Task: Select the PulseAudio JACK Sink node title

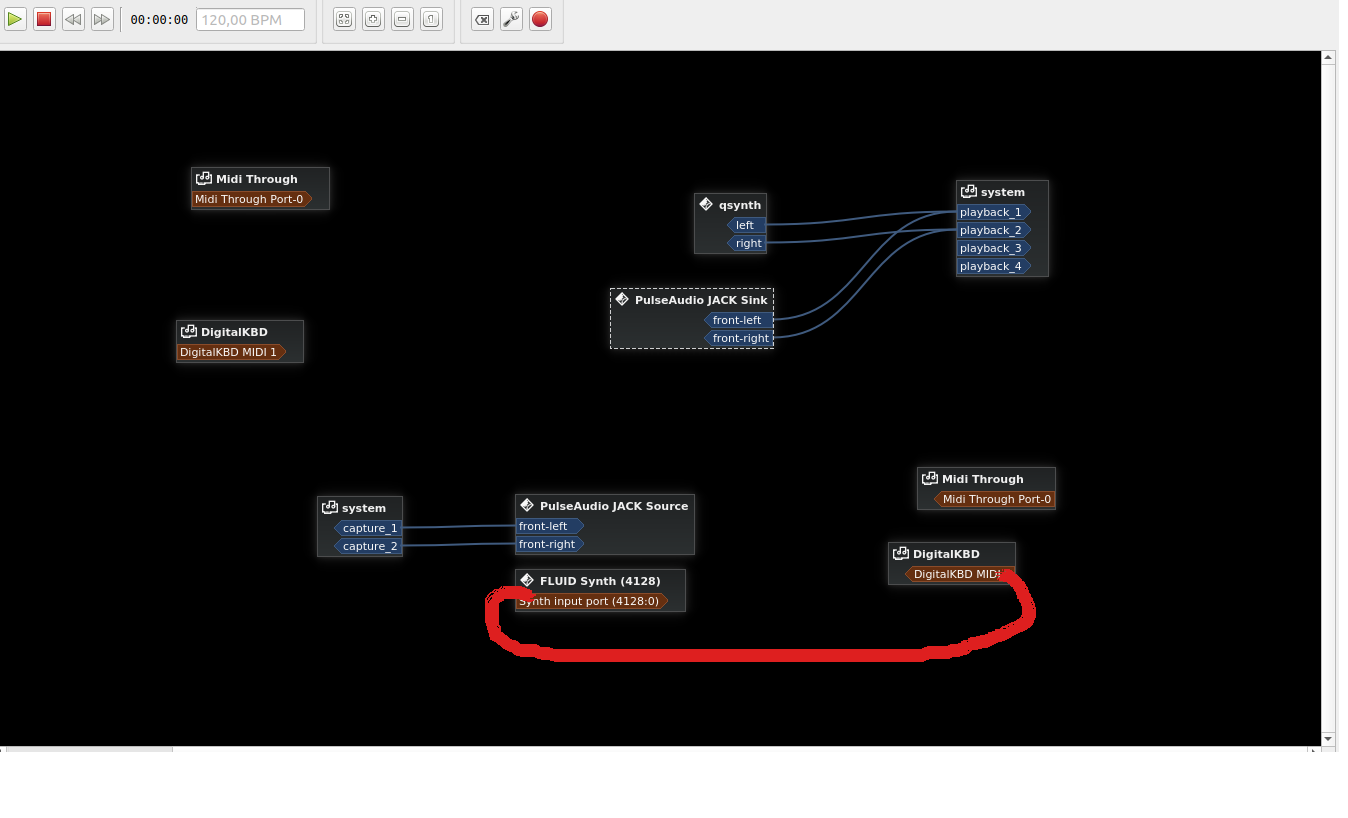Action: 701,300
